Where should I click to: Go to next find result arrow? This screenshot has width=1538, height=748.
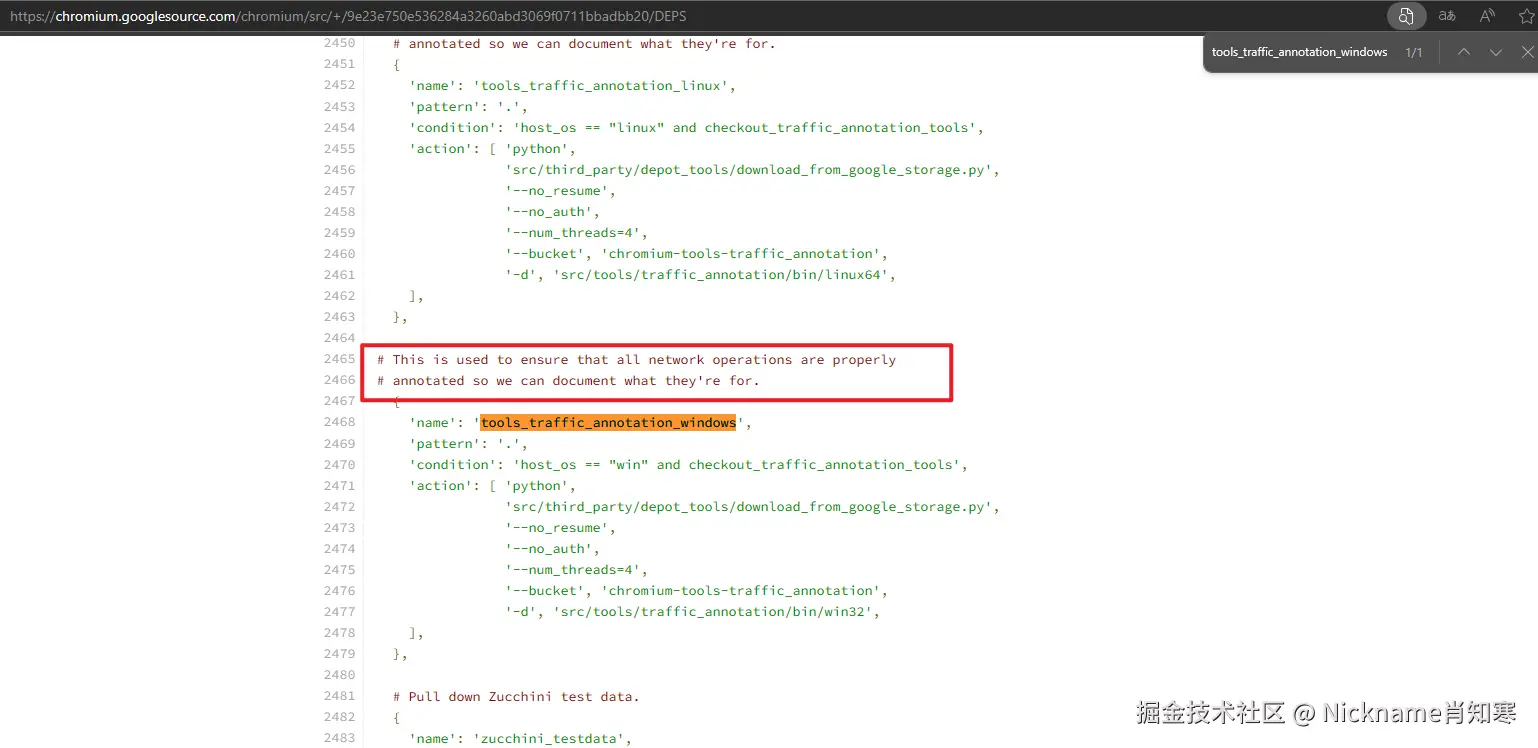point(1496,52)
